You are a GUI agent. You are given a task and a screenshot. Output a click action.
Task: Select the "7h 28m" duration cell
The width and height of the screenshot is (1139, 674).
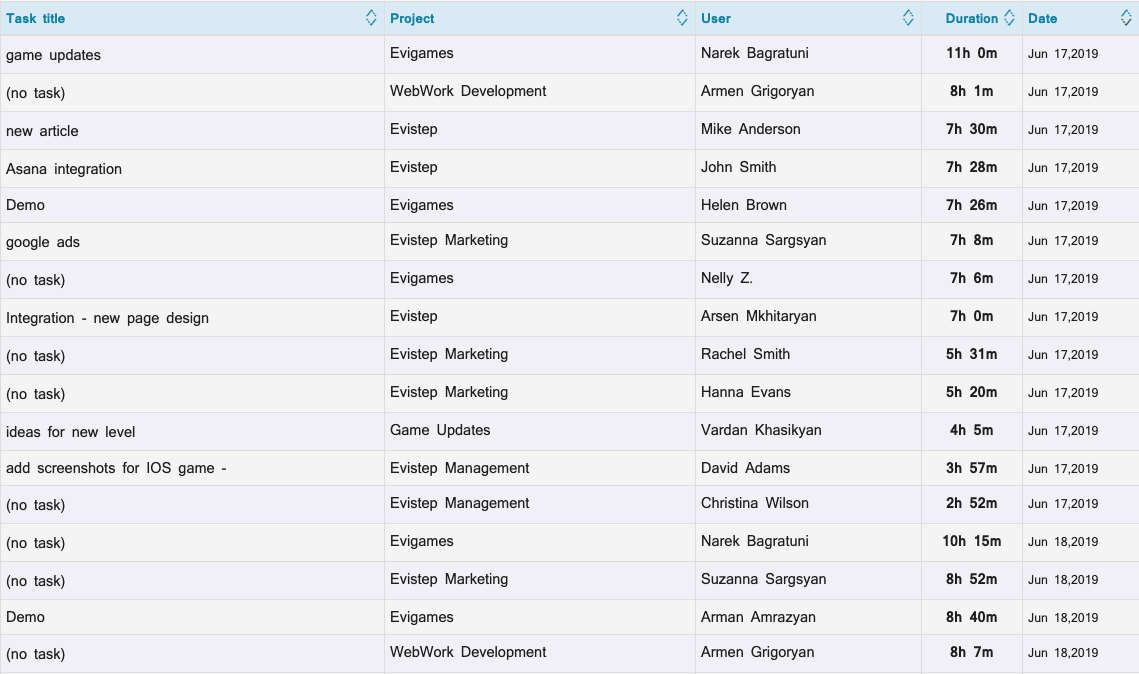[972, 167]
